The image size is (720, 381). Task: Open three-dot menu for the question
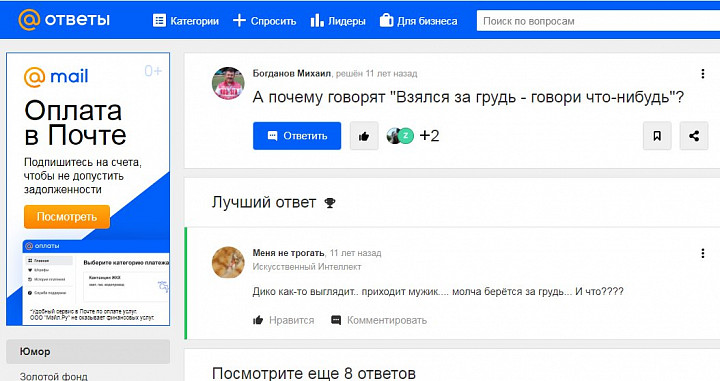703,74
